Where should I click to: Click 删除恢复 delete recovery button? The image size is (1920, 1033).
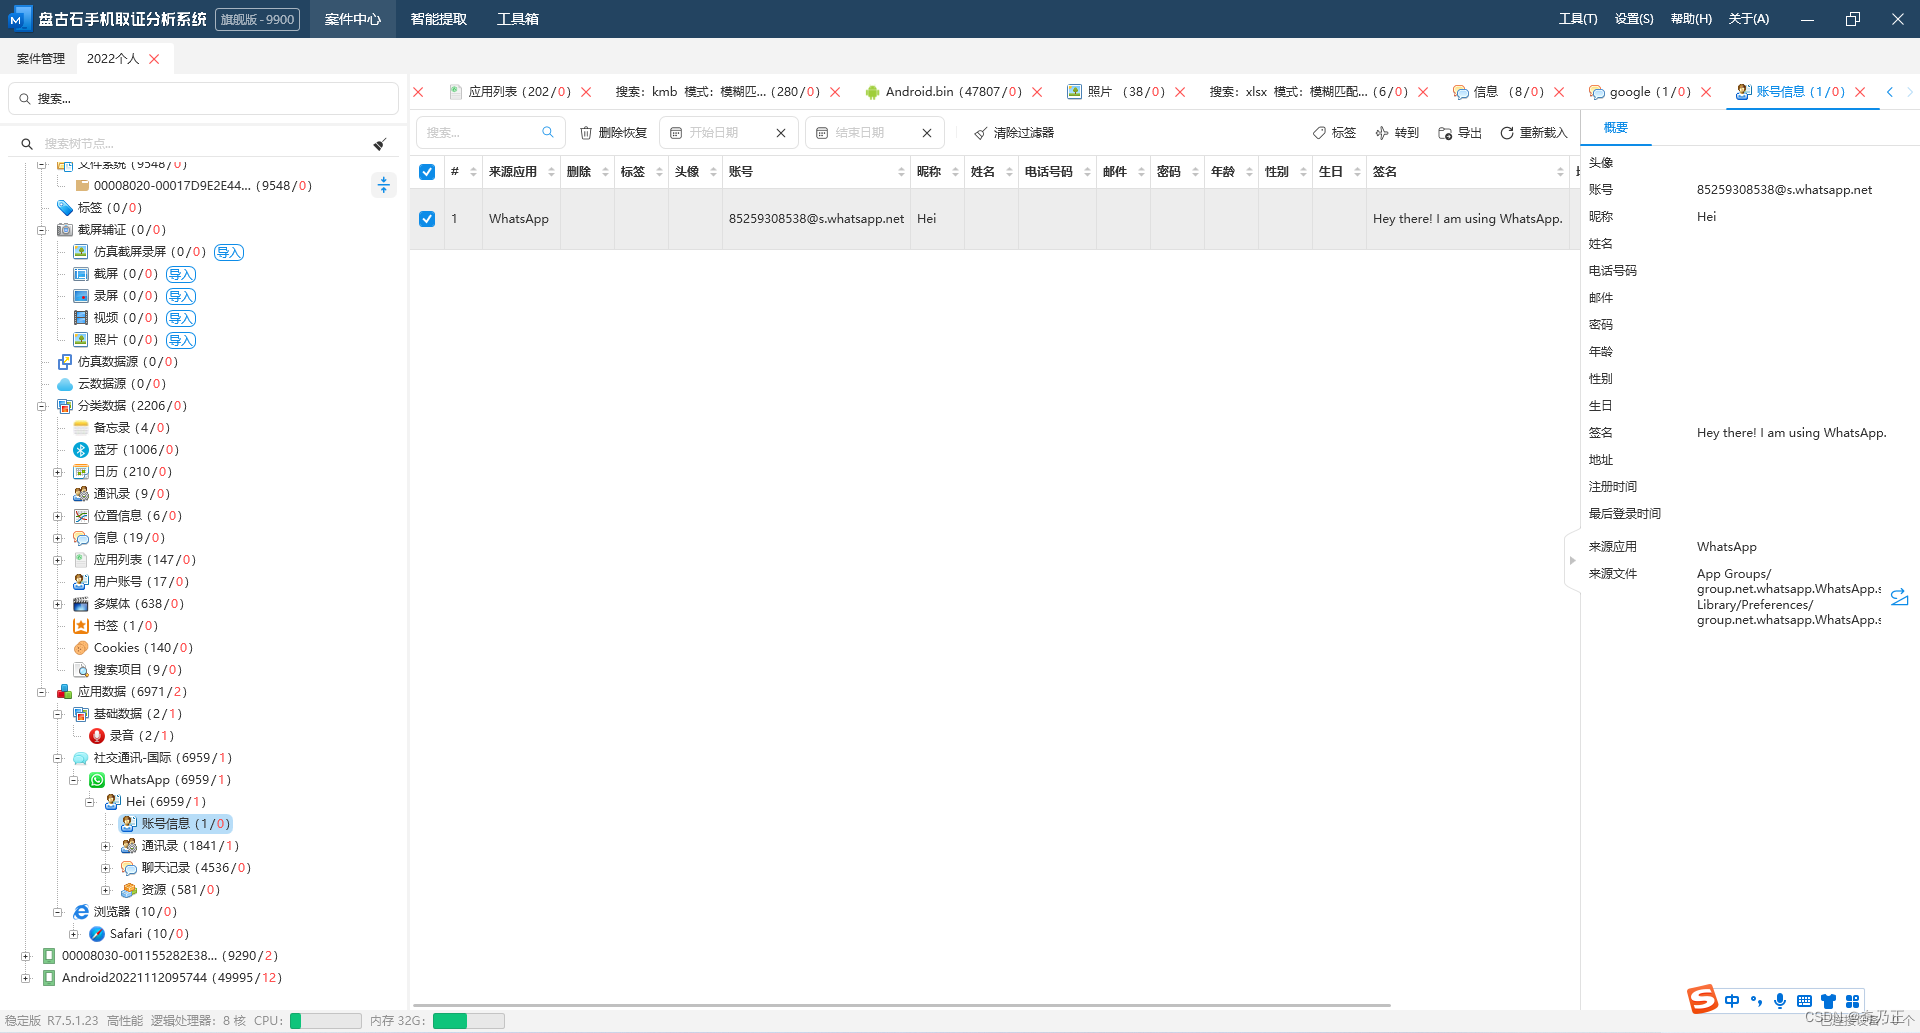(613, 133)
